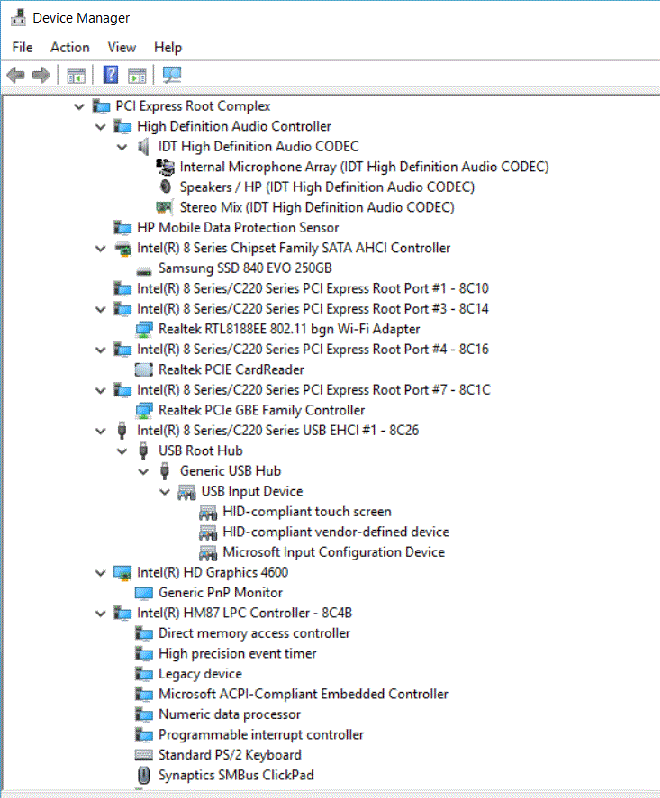Click the Microsoft Input Configuration Device icon

click(x=208, y=553)
